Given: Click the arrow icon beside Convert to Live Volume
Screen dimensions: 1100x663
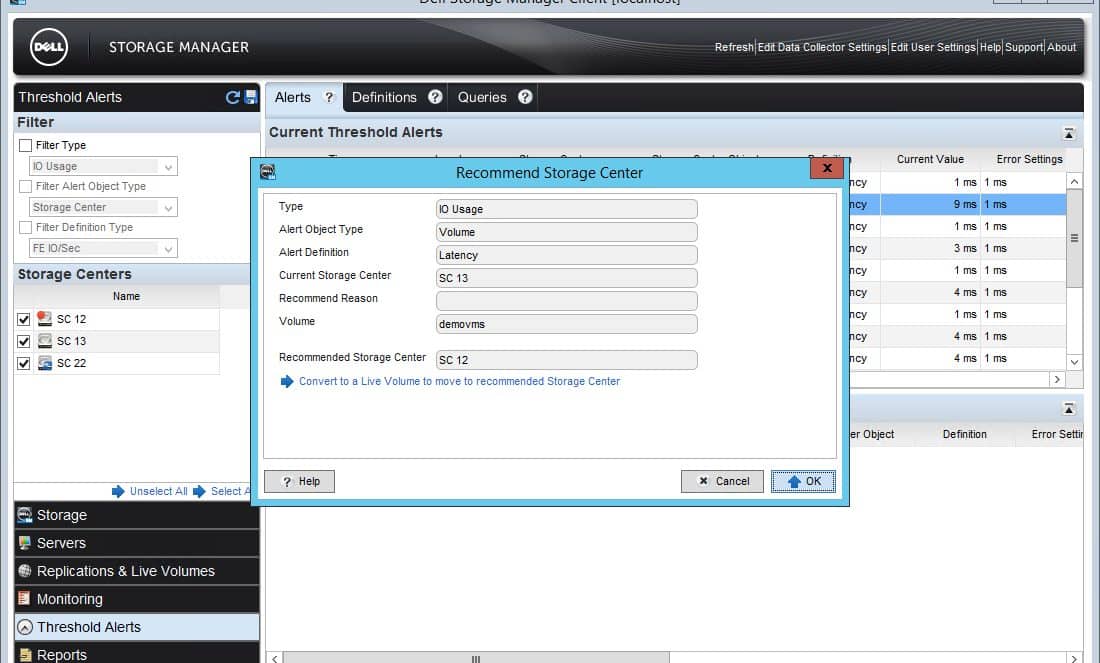Looking at the screenshot, I should point(287,382).
